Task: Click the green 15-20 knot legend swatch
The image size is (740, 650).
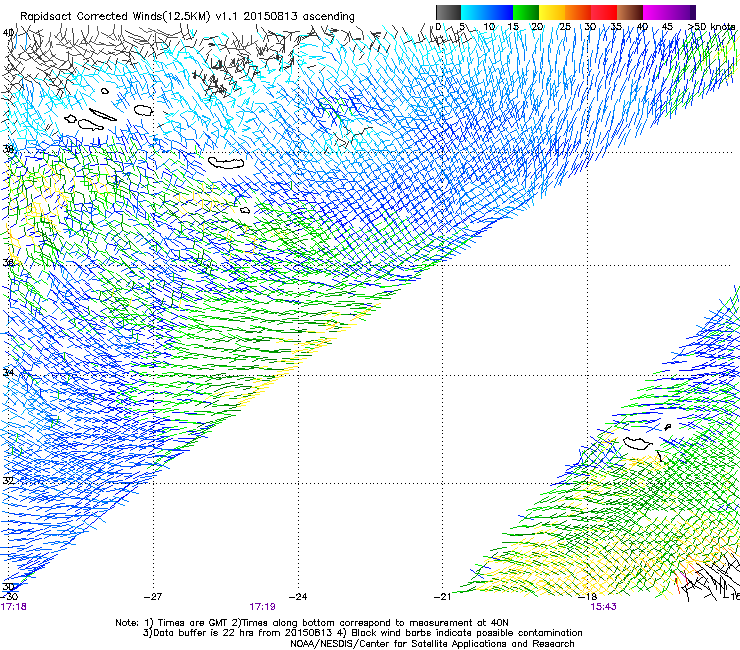Action: point(526,12)
